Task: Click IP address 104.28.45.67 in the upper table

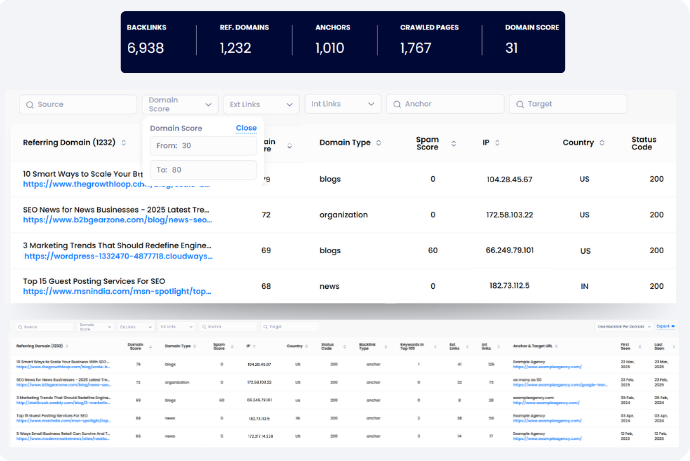Action: (510, 179)
